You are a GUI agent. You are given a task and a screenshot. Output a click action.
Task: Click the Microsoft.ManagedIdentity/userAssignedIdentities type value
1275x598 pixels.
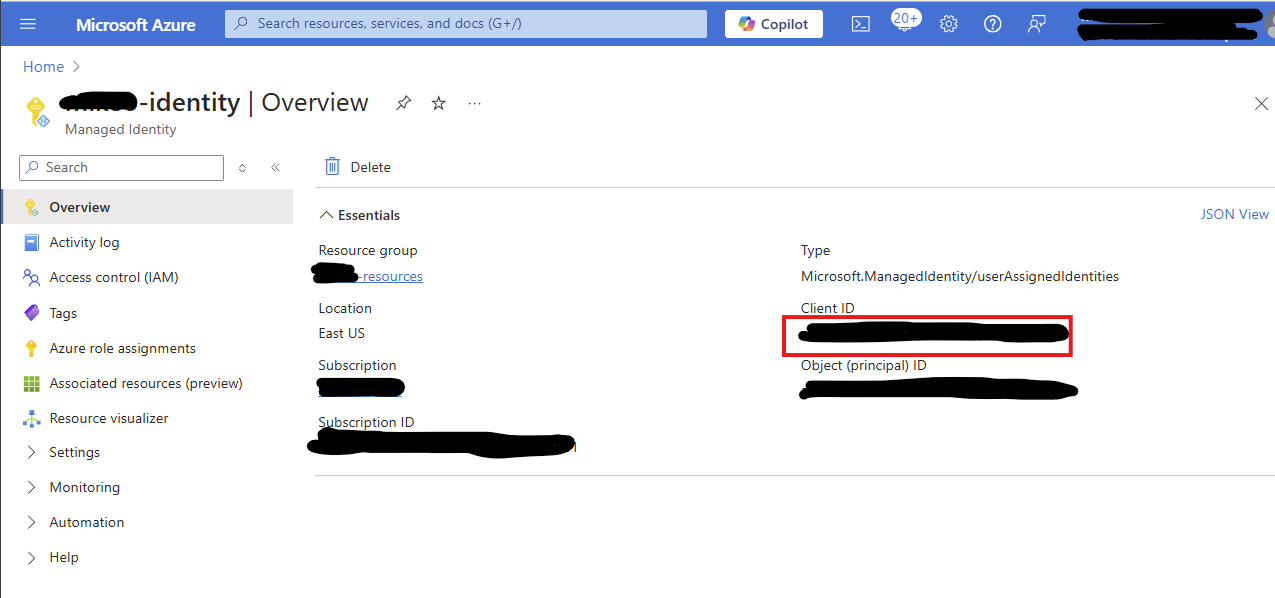click(960, 276)
